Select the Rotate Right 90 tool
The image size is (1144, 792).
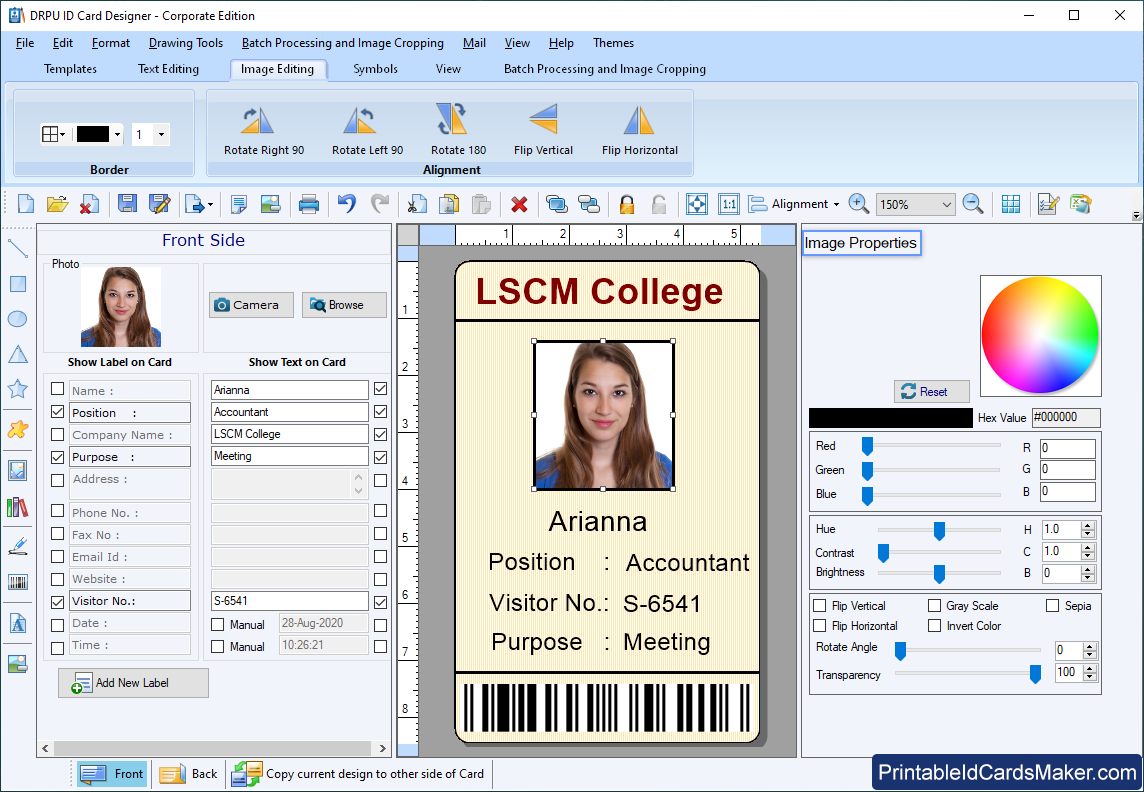262,128
